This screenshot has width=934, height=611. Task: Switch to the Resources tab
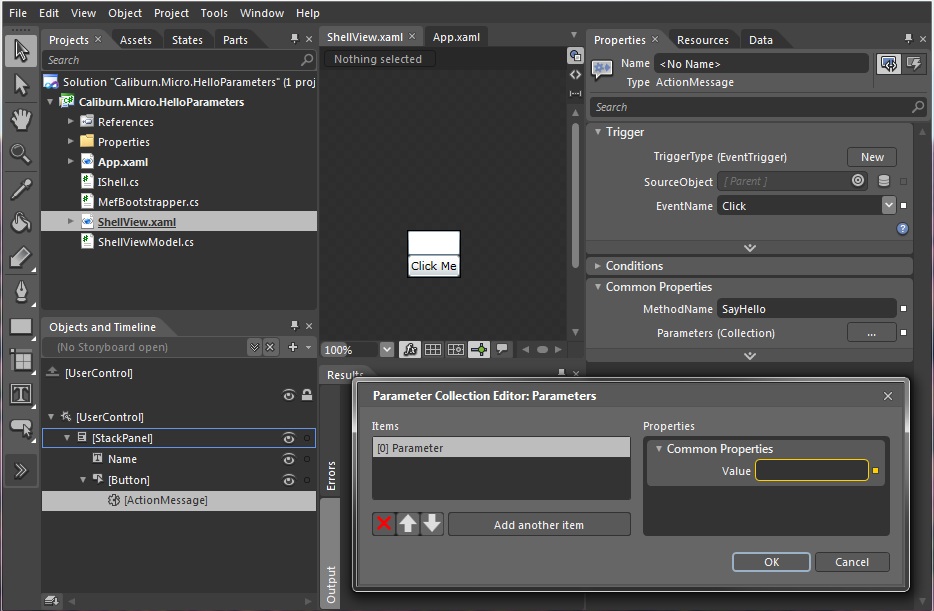tap(703, 39)
